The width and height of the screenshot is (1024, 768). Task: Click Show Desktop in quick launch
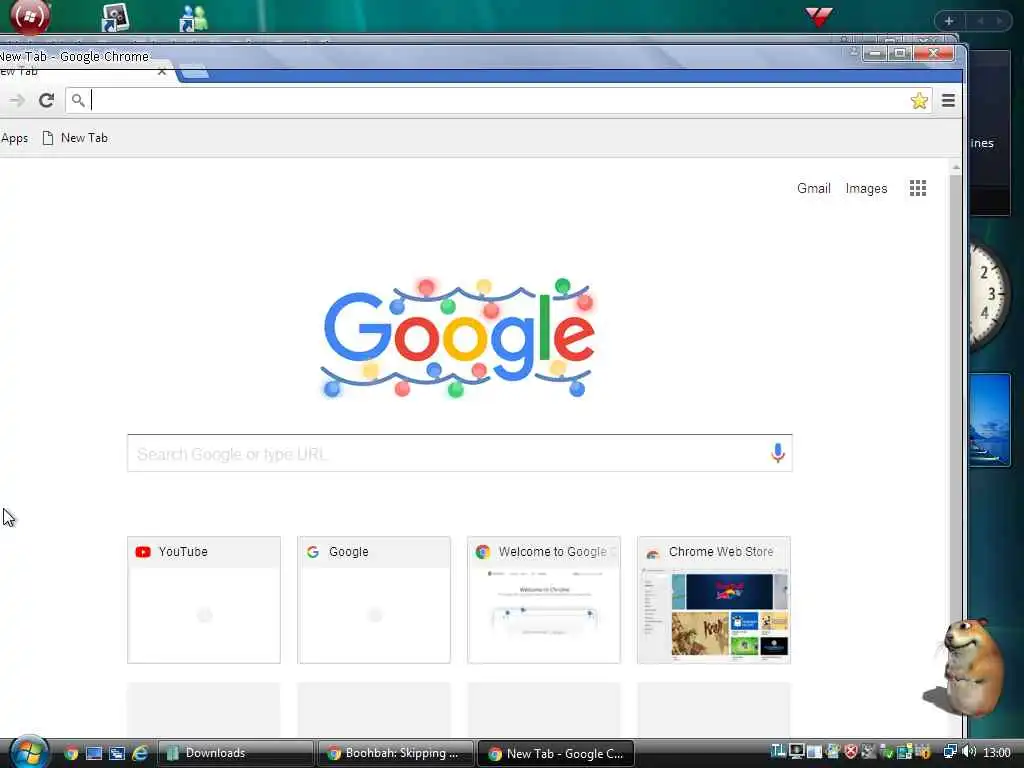pyautogui.click(x=94, y=754)
